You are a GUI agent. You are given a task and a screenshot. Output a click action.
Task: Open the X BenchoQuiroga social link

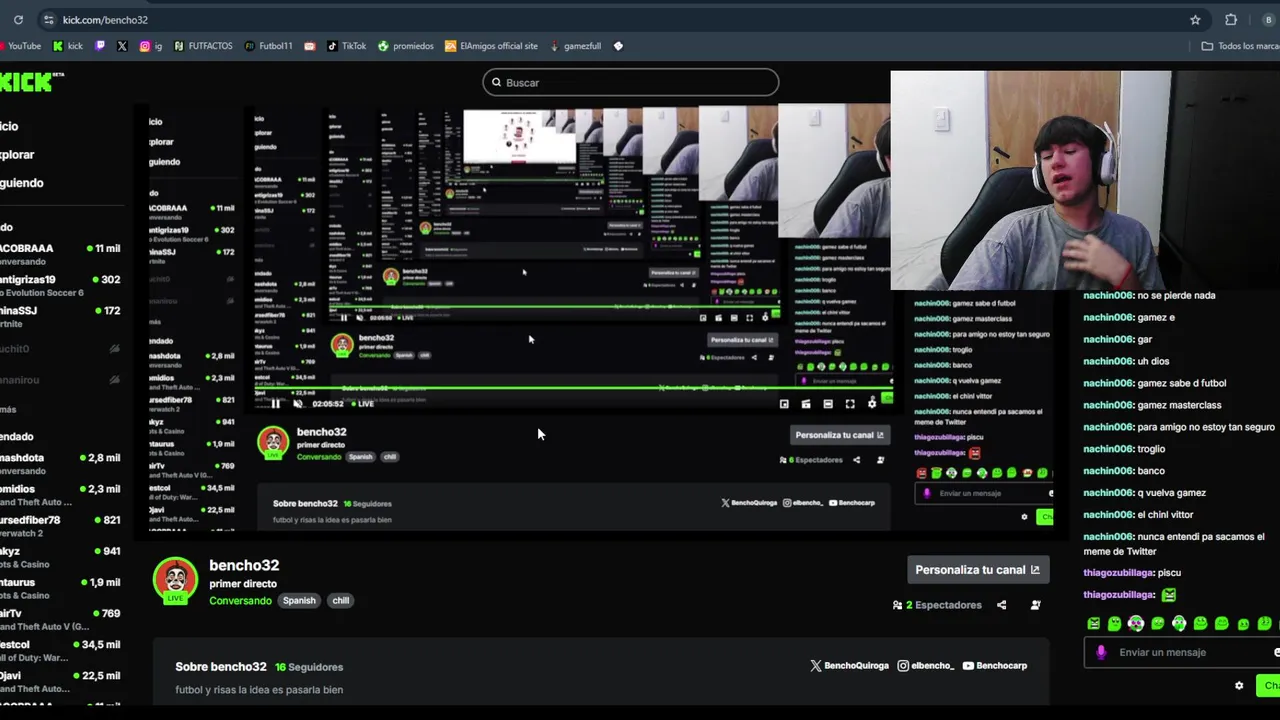849,666
